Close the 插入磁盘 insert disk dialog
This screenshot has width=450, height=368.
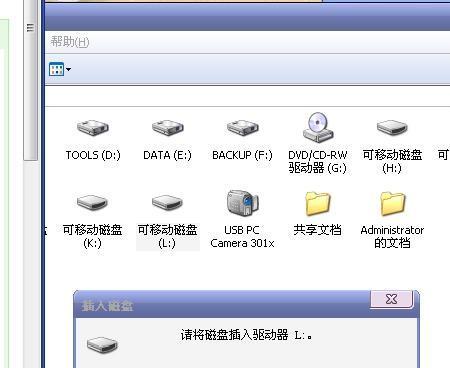(x=391, y=299)
